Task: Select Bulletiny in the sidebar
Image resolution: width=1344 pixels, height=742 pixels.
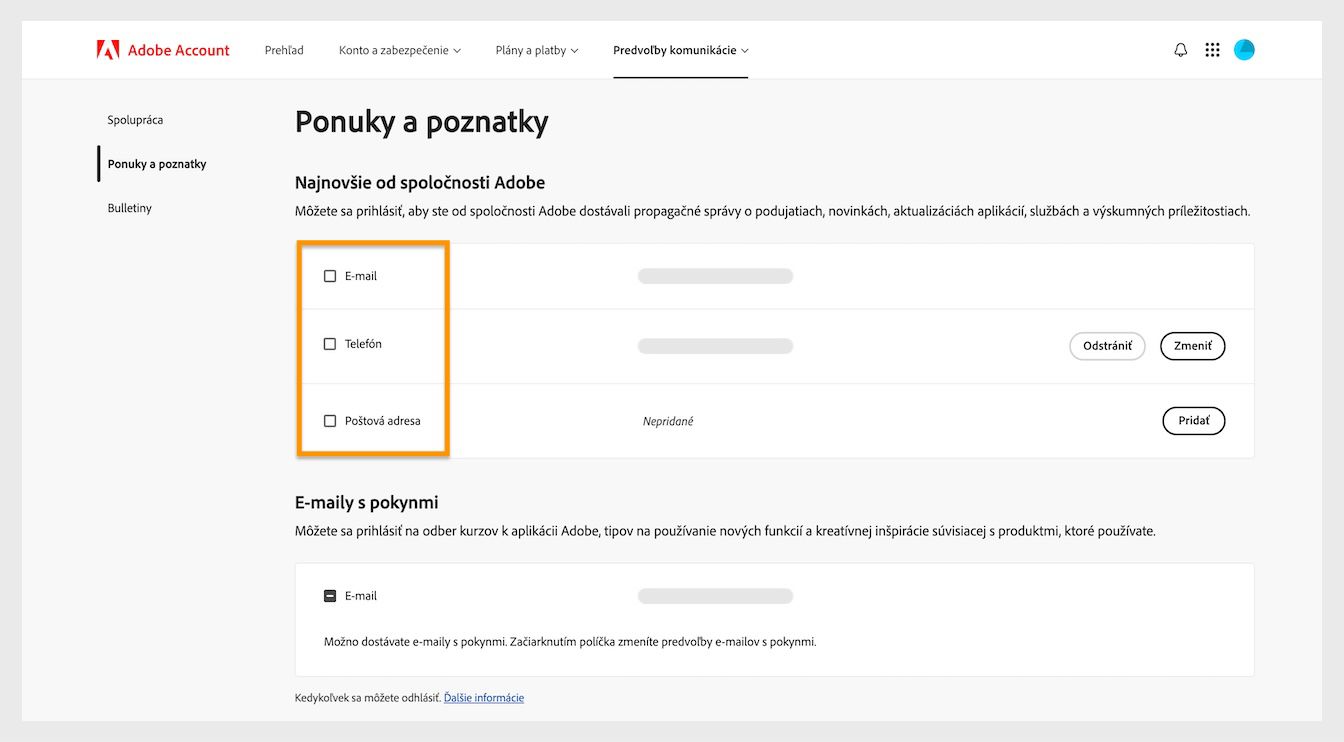Action: [x=129, y=208]
